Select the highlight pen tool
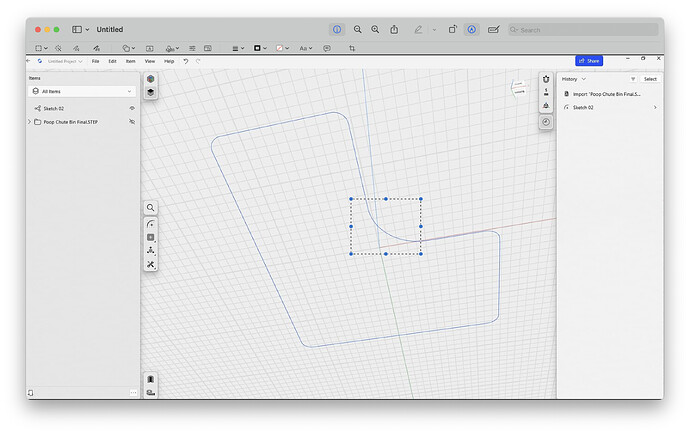690x434 pixels. tap(418, 29)
